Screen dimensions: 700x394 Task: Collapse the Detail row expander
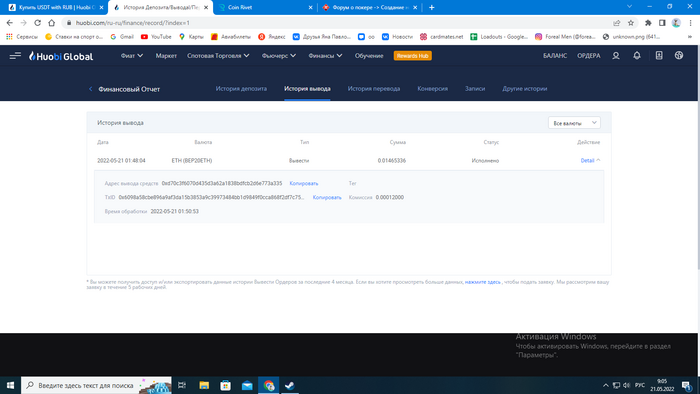pos(590,161)
